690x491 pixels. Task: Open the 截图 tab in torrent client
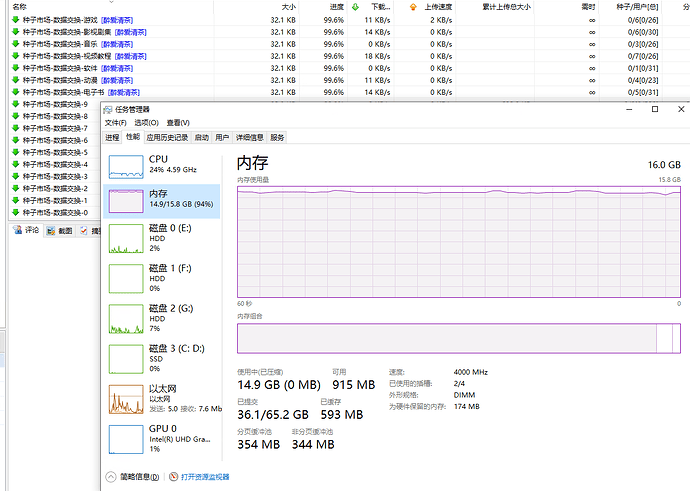click(59, 231)
